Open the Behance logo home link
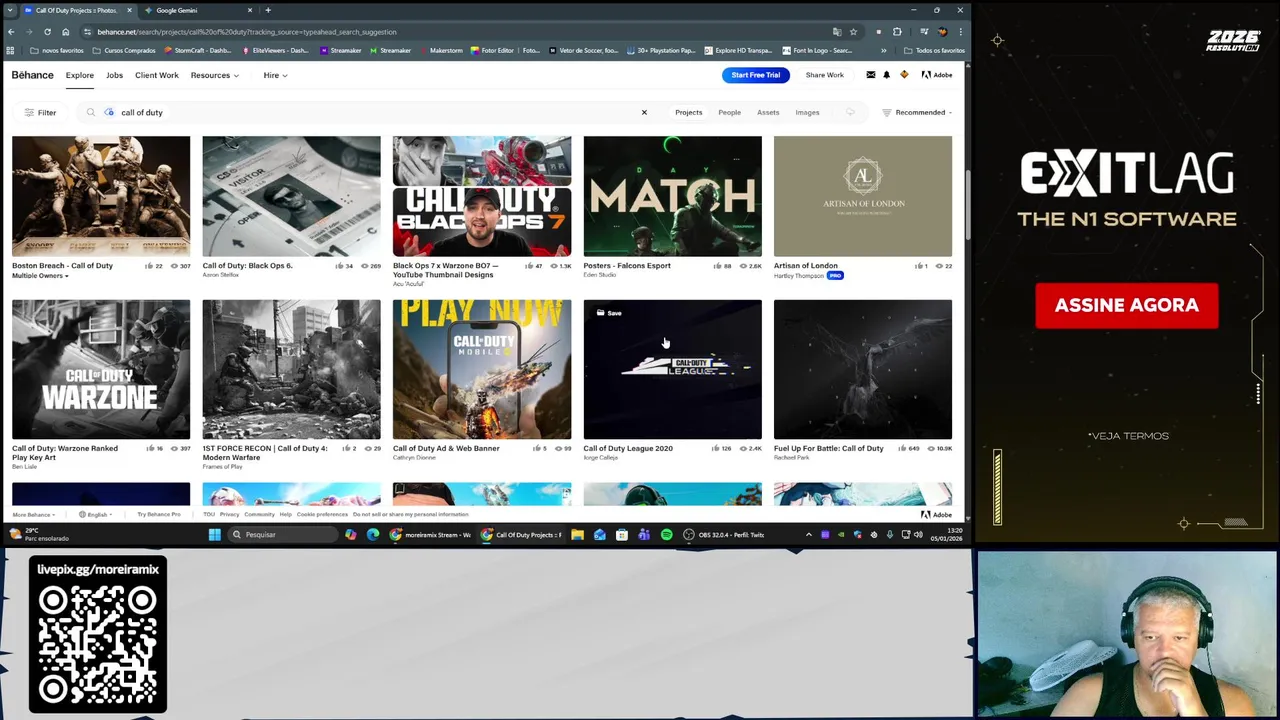This screenshot has width=1280, height=720. tap(32, 75)
